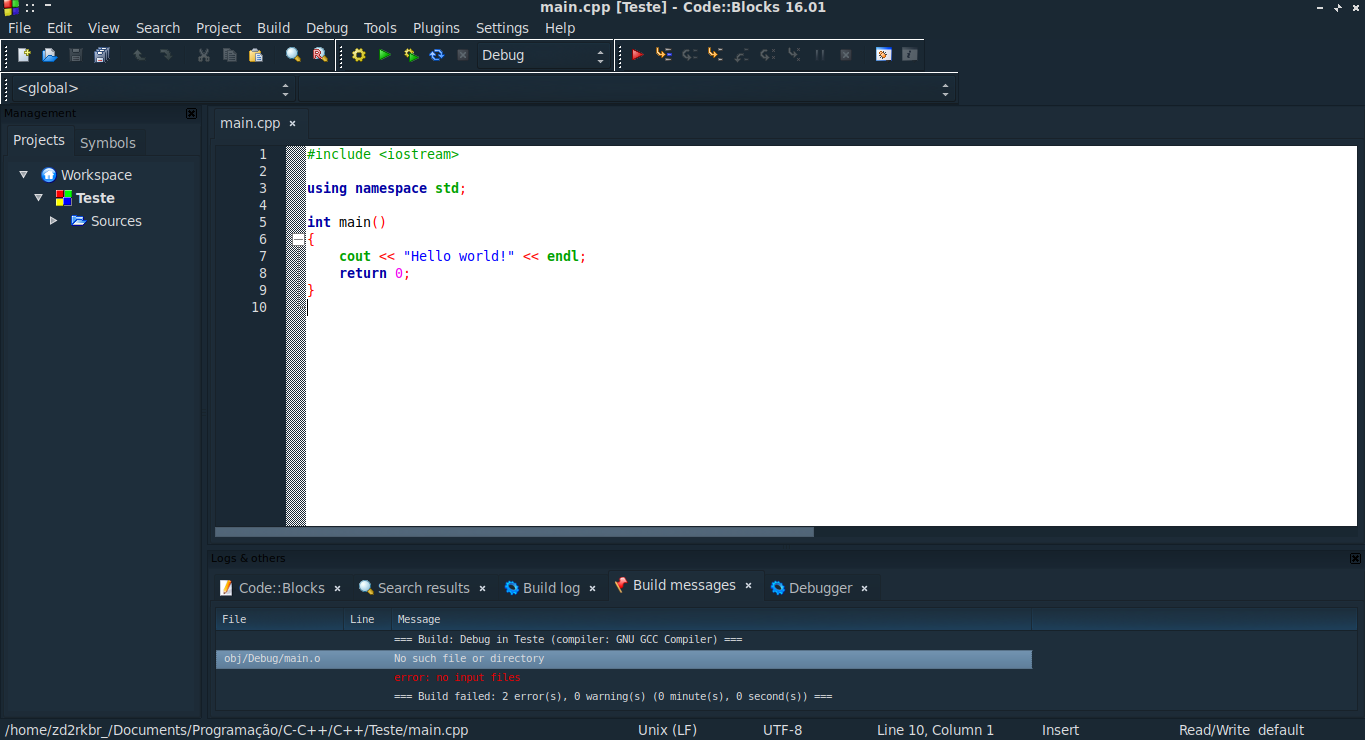This screenshot has height=740, width=1365.
Task: Click the Break debugger pause icon
Action: [x=819, y=55]
